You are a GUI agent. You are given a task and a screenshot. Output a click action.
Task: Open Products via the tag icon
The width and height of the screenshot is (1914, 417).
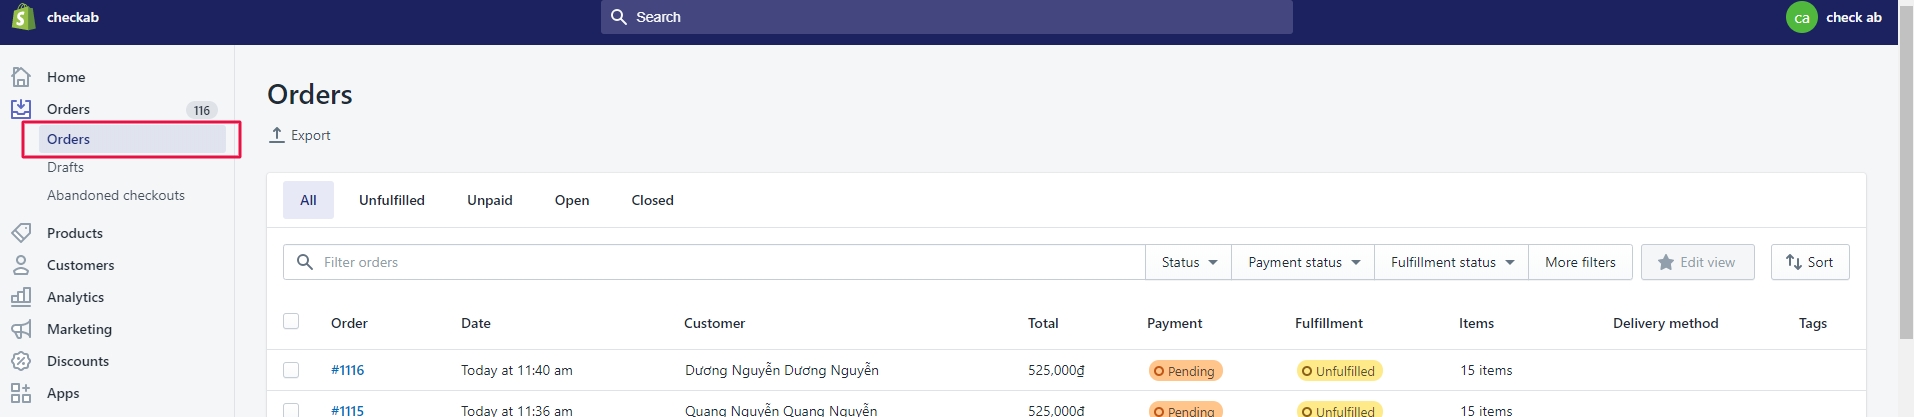tap(21, 233)
